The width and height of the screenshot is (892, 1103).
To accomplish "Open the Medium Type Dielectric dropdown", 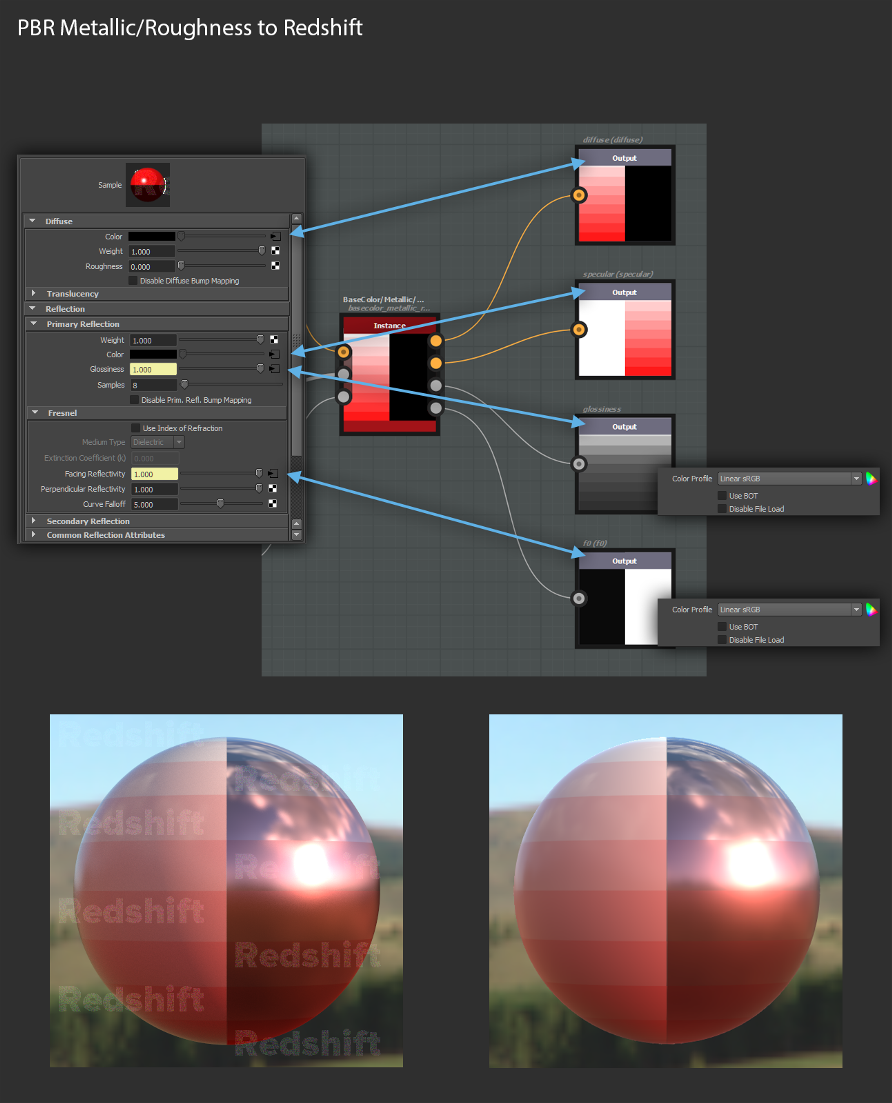I will click(158, 442).
